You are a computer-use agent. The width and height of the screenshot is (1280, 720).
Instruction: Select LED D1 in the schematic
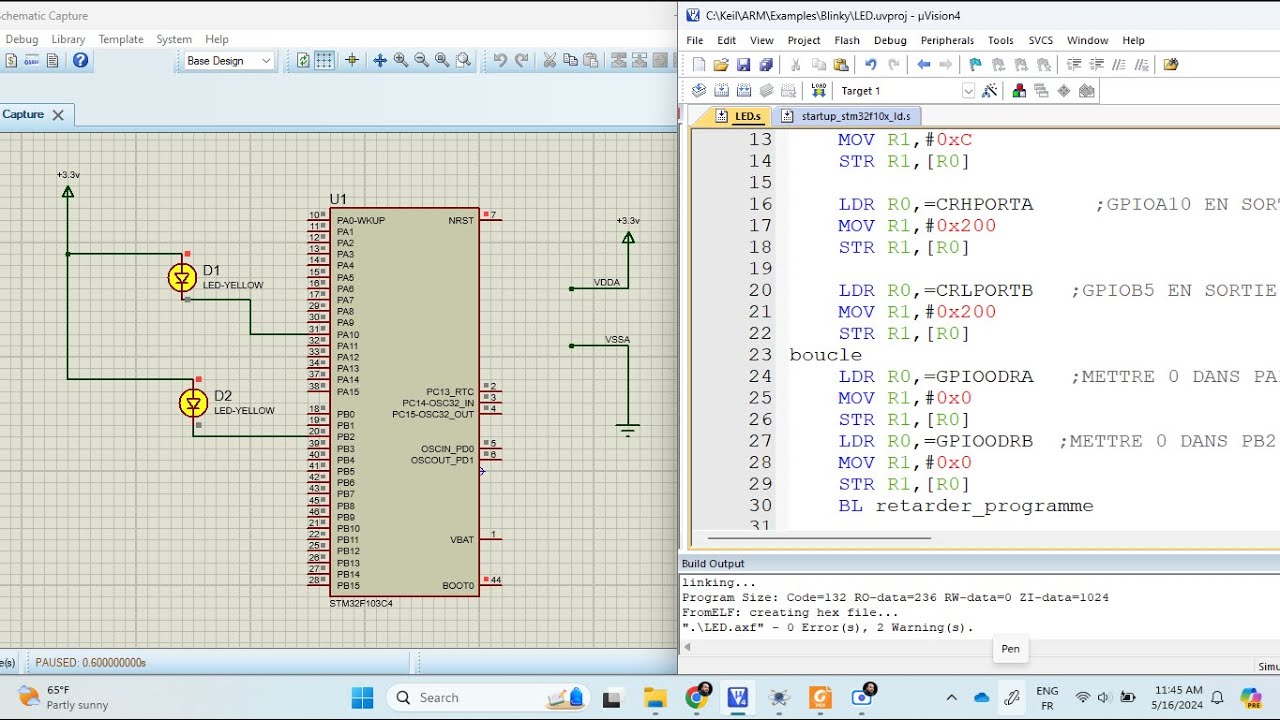pyautogui.click(x=182, y=277)
